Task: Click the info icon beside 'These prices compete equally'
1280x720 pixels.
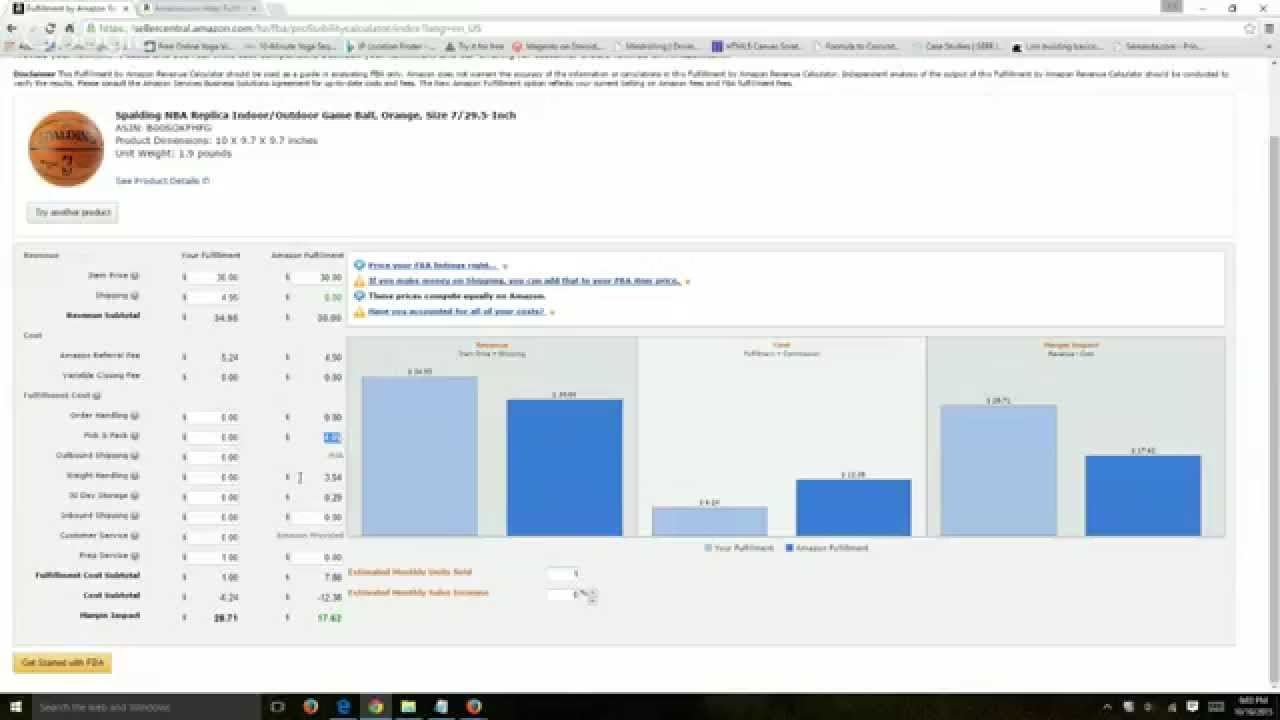Action: [x=359, y=297]
